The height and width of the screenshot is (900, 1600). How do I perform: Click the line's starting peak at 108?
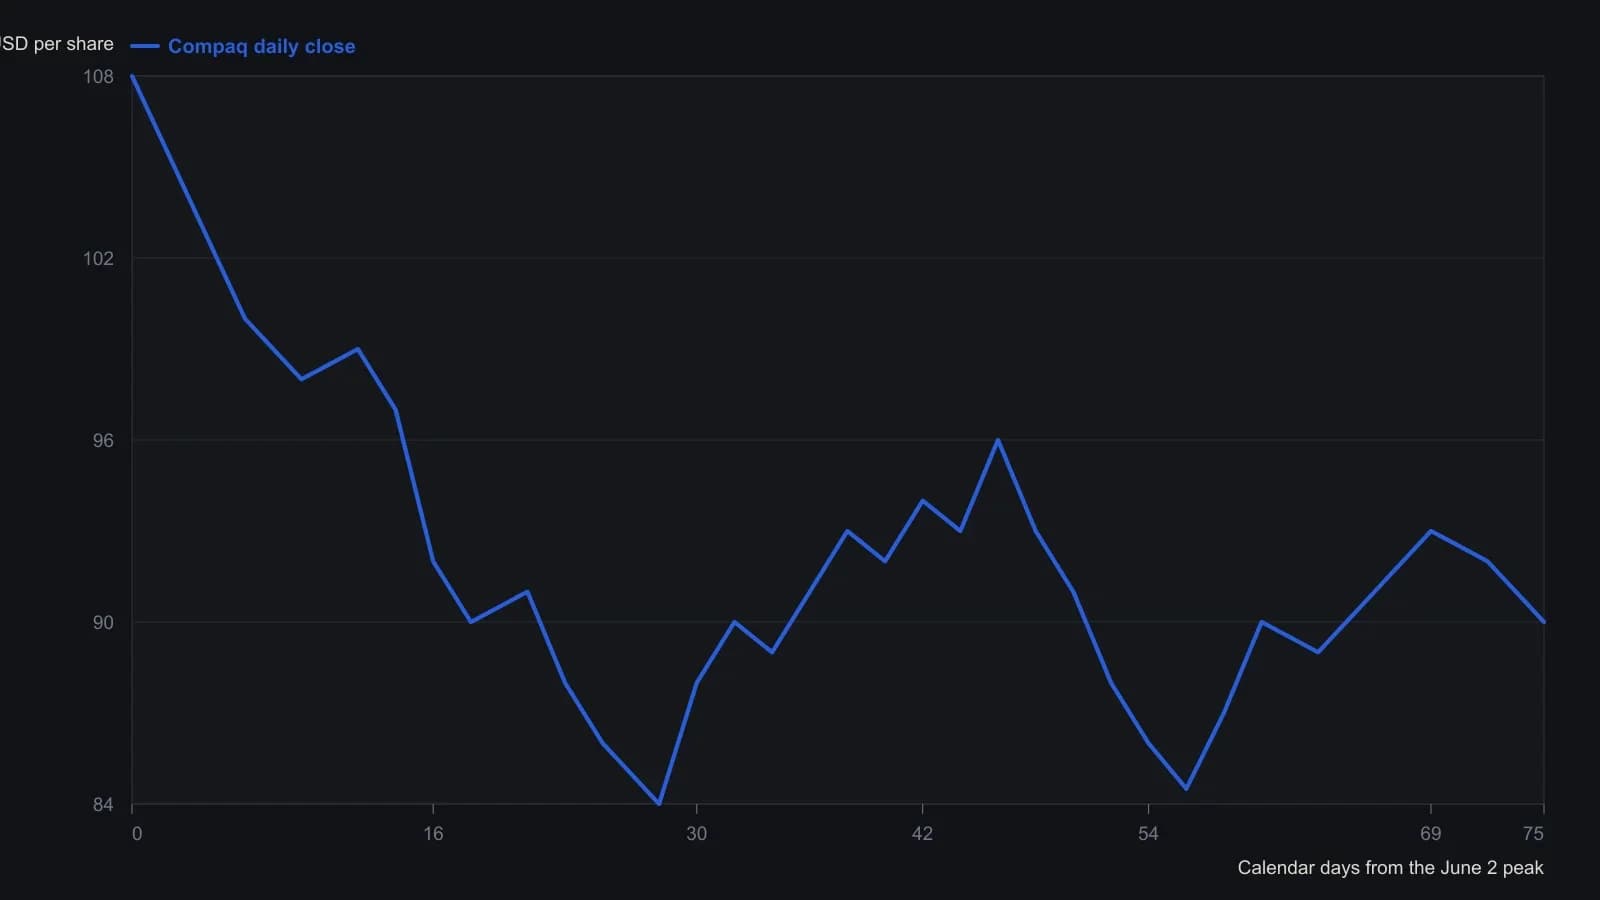(132, 76)
